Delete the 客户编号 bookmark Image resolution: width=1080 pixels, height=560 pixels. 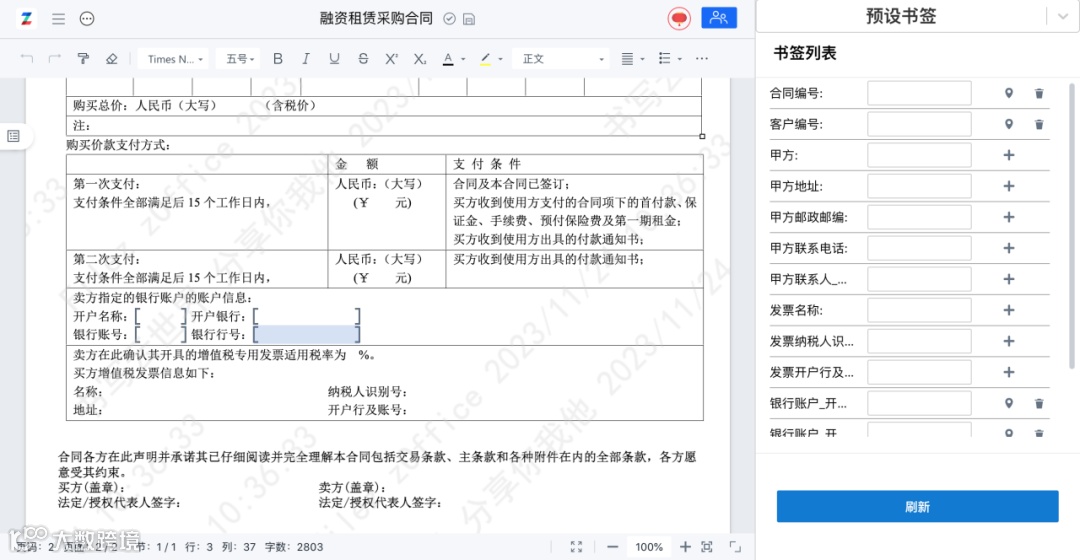[1039, 125]
